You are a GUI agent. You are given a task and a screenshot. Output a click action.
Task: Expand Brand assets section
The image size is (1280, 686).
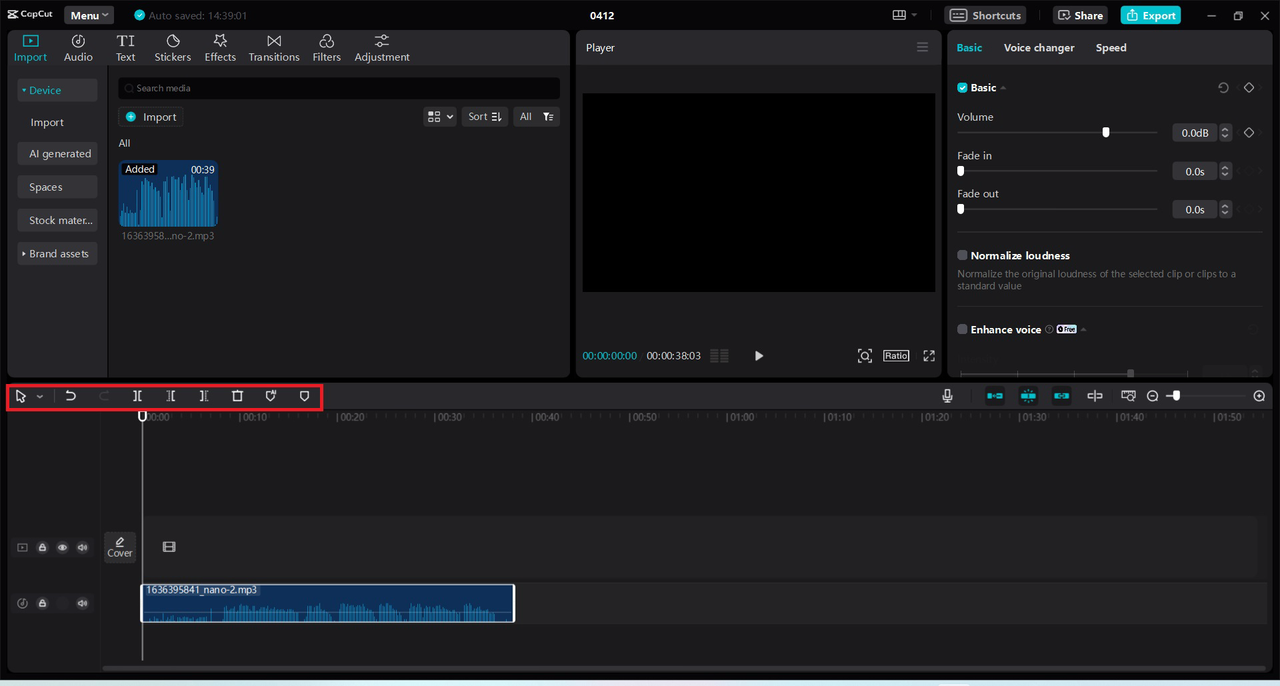point(57,253)
